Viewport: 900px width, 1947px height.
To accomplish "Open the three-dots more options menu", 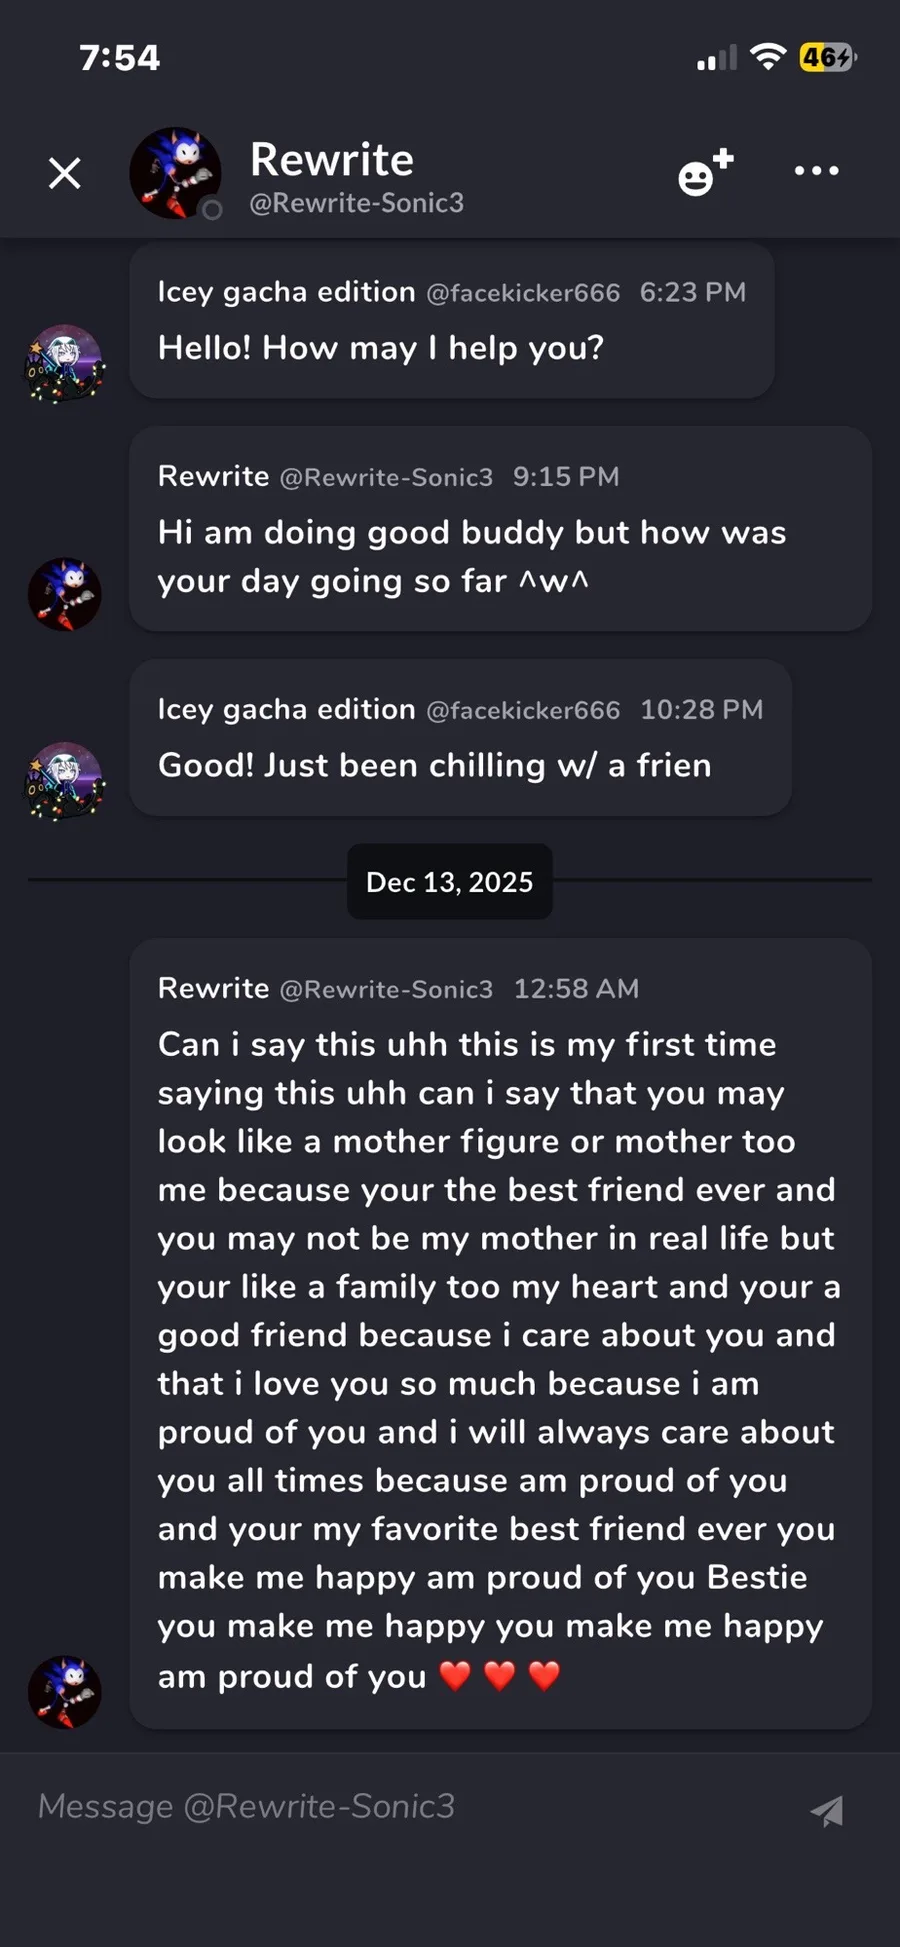I will (x=816, y=171).
